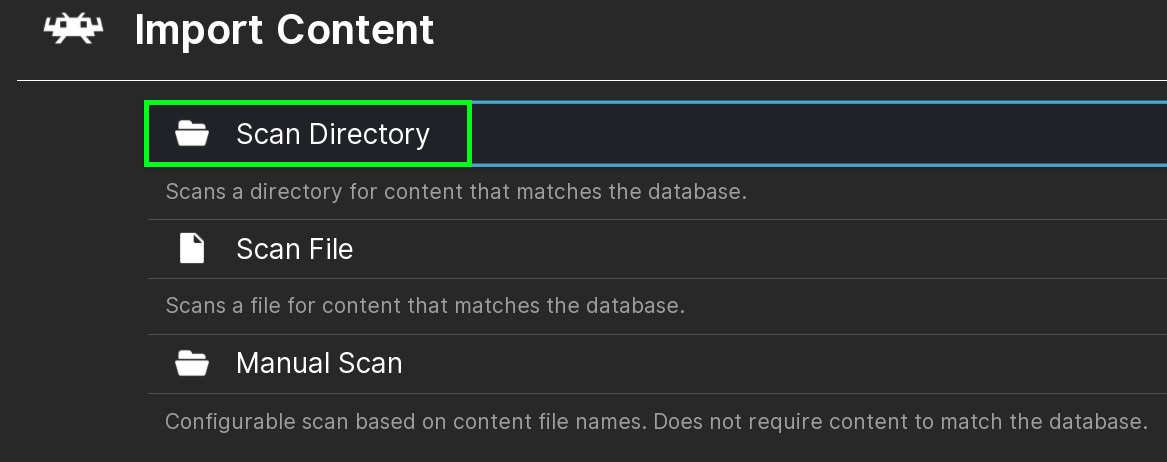Open the Scan Directory option
This screenshot has width=1167, height=462.
332,134
